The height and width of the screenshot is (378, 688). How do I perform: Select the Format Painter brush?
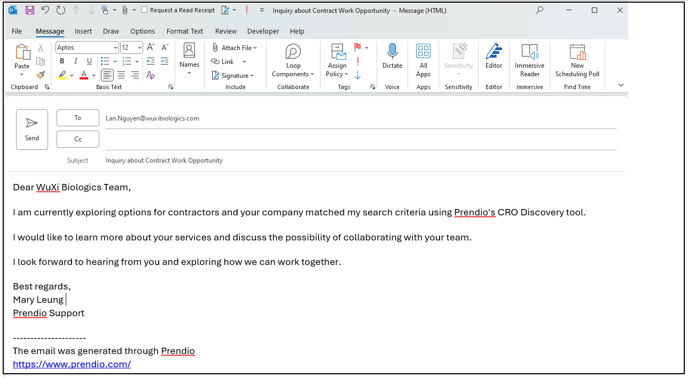(40, 75)
